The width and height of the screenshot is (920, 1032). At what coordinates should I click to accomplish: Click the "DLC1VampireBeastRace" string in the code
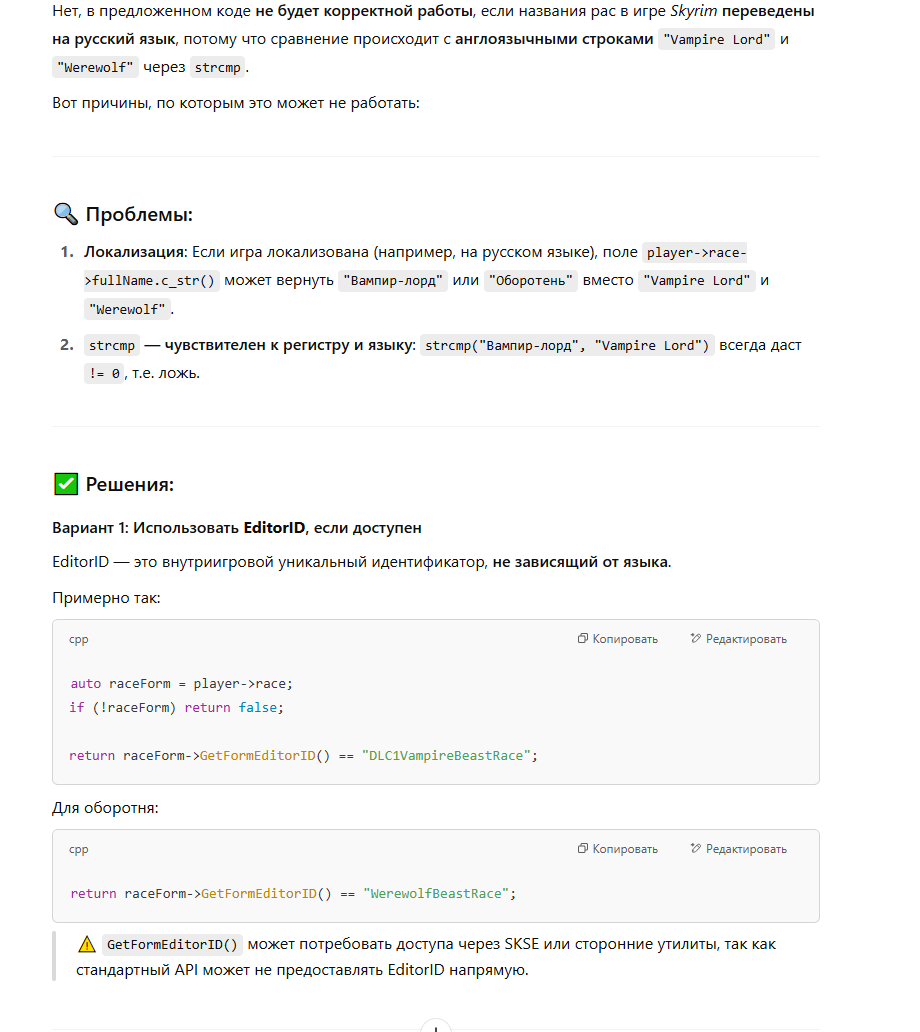447,756
